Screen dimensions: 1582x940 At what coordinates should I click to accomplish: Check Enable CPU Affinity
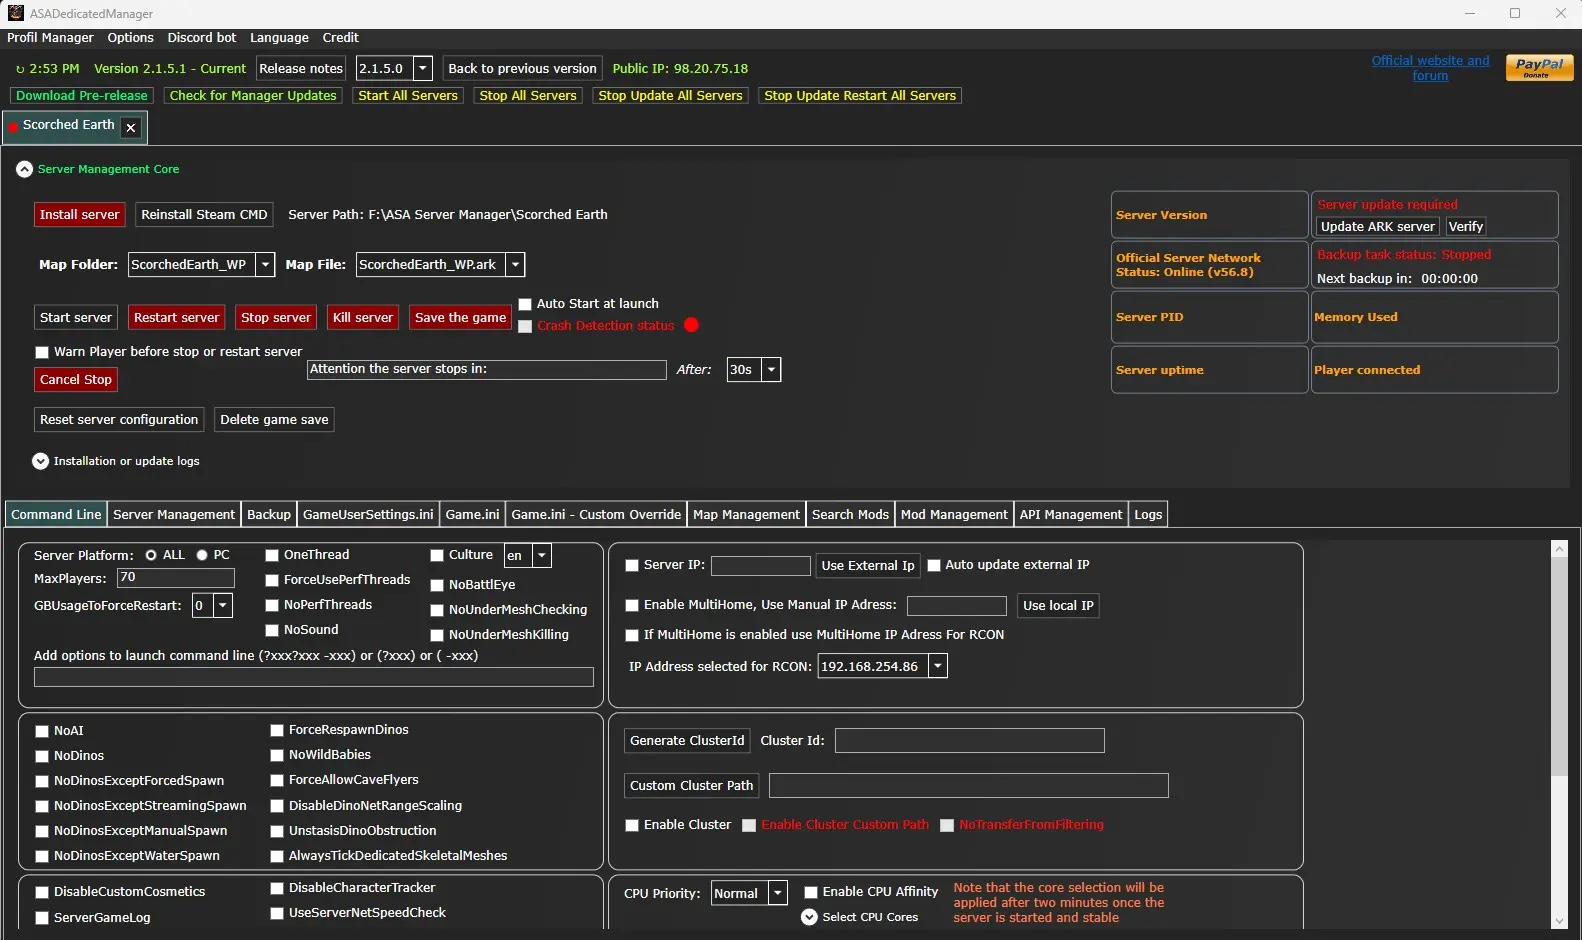point(811,892)
